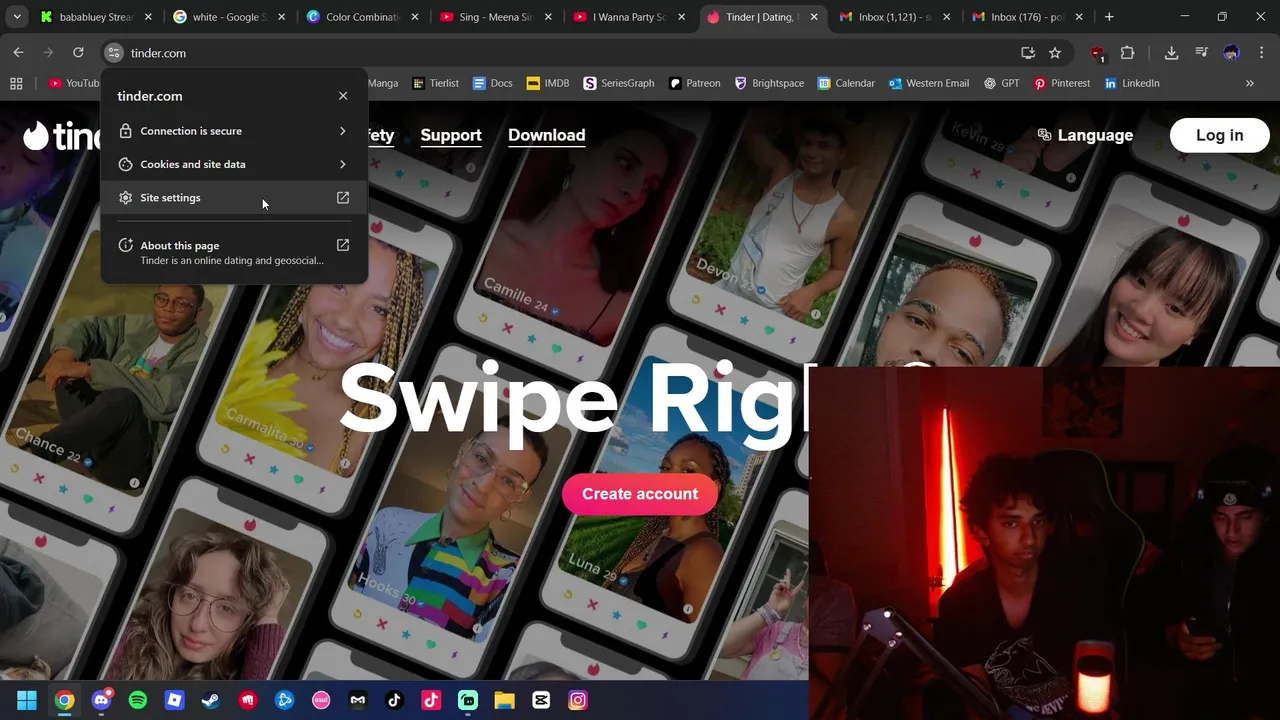The height and width of the screenshot is (720, 1280).
Task: Open File Explorer from the taskbar
Action: (x=504, y=701)
